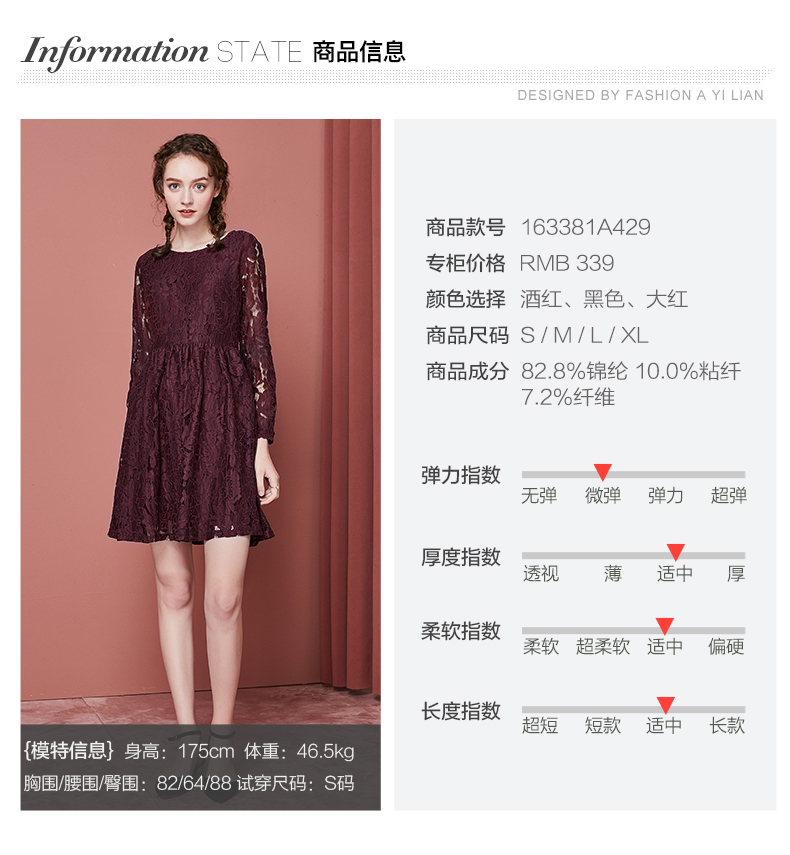Click the red marker on 弹力指数 slider
790x855 pixels.
tap(602, 472)
